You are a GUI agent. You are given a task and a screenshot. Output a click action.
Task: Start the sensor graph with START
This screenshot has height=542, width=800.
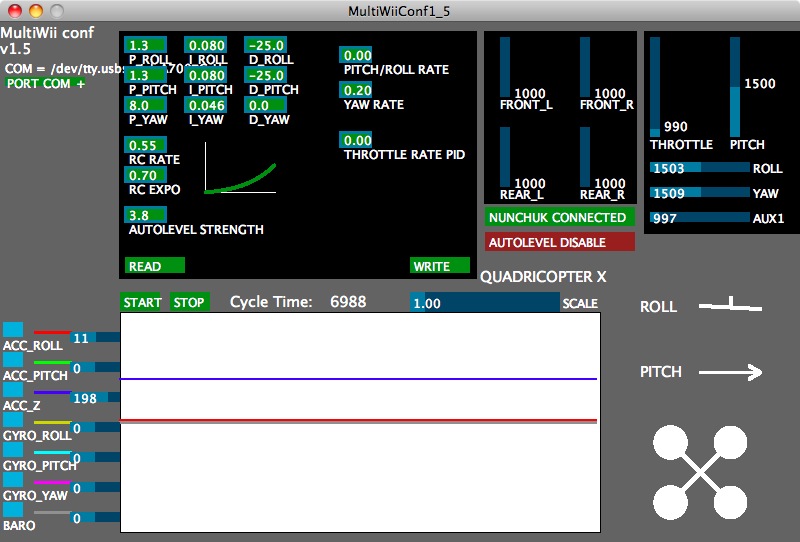141,302
